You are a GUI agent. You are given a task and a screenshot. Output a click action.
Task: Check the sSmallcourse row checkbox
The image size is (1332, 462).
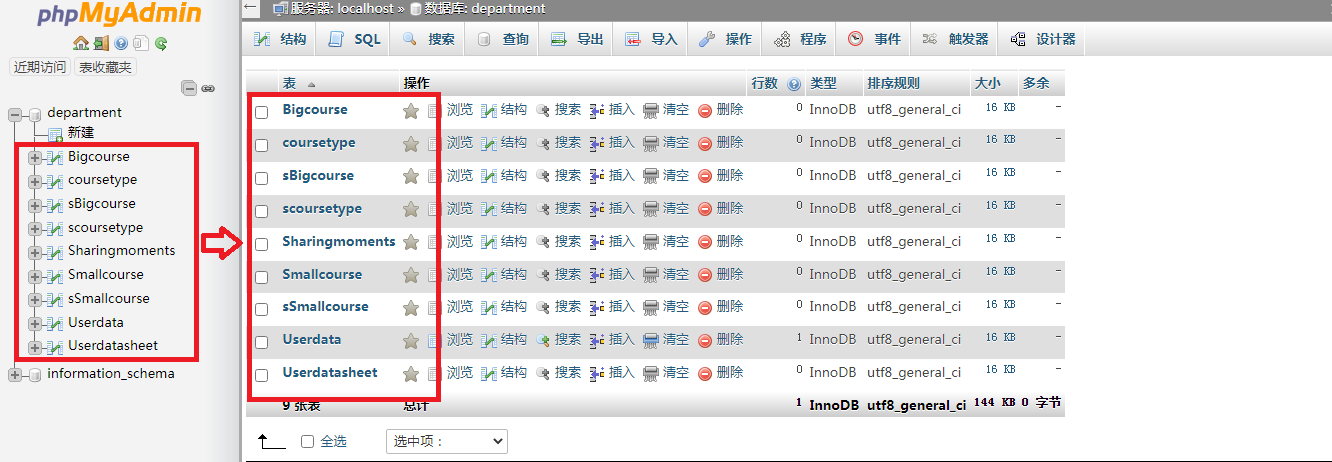coord(262,309)
